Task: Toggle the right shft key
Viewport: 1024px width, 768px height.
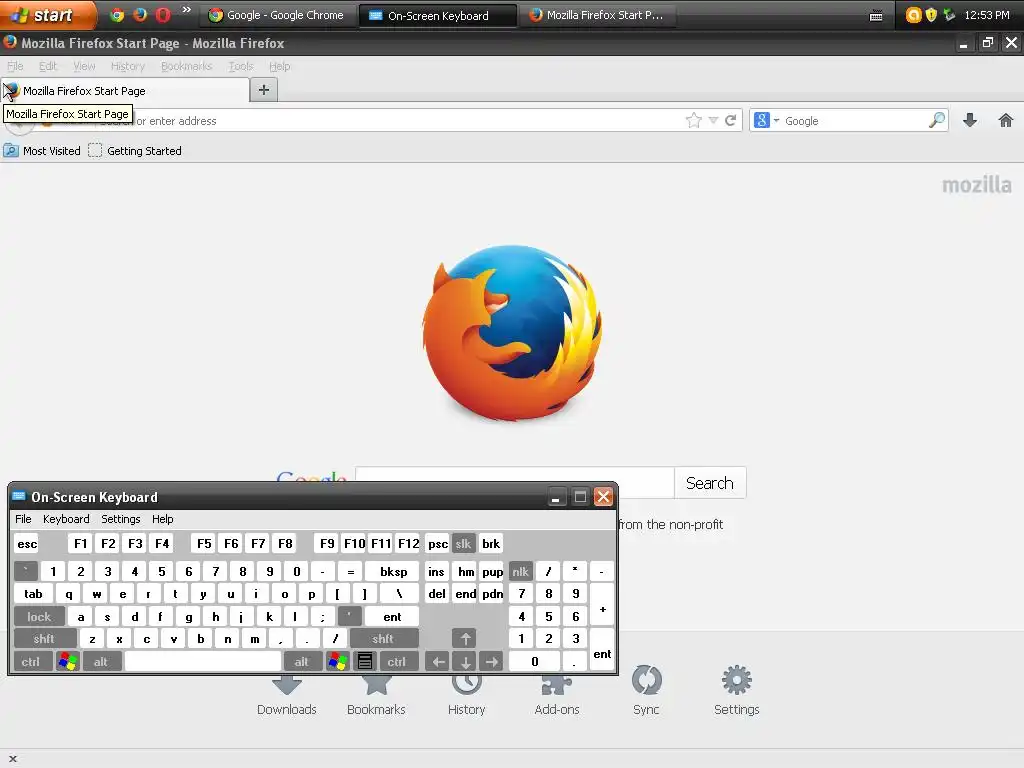Action: point(383,639)
